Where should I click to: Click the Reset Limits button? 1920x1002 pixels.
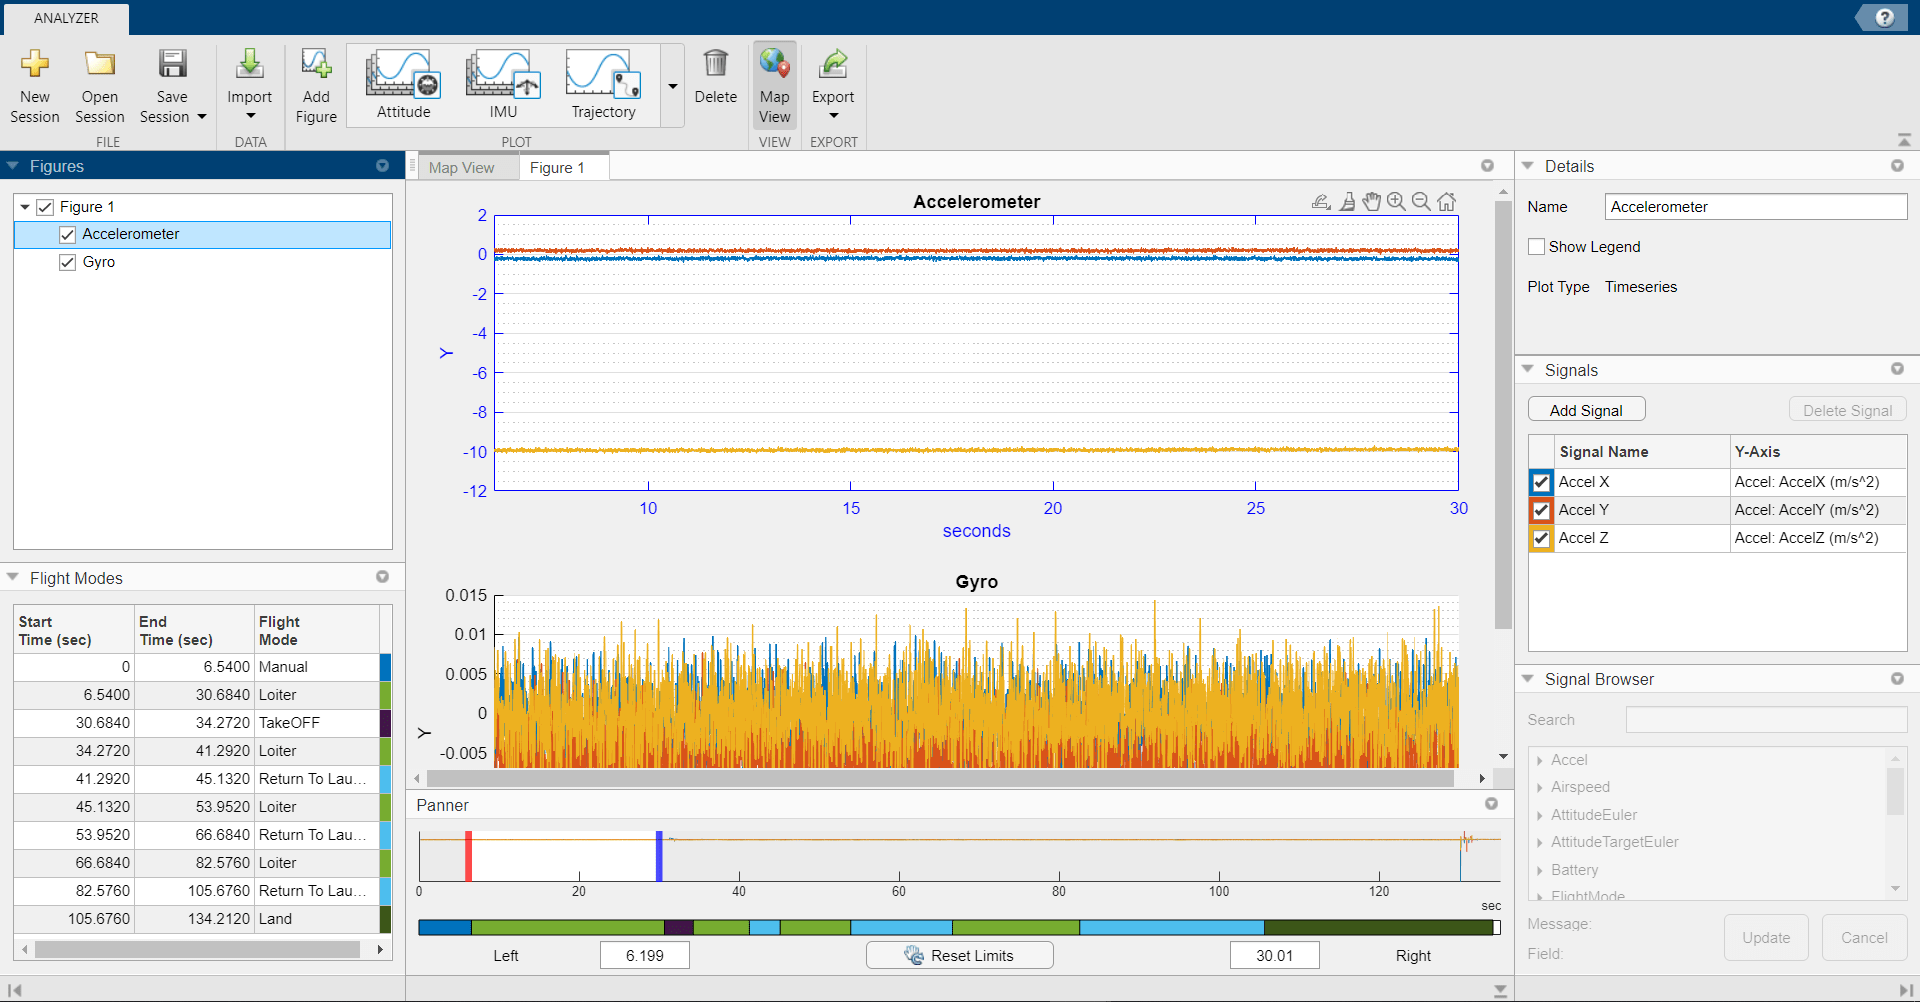pos(959,955)
